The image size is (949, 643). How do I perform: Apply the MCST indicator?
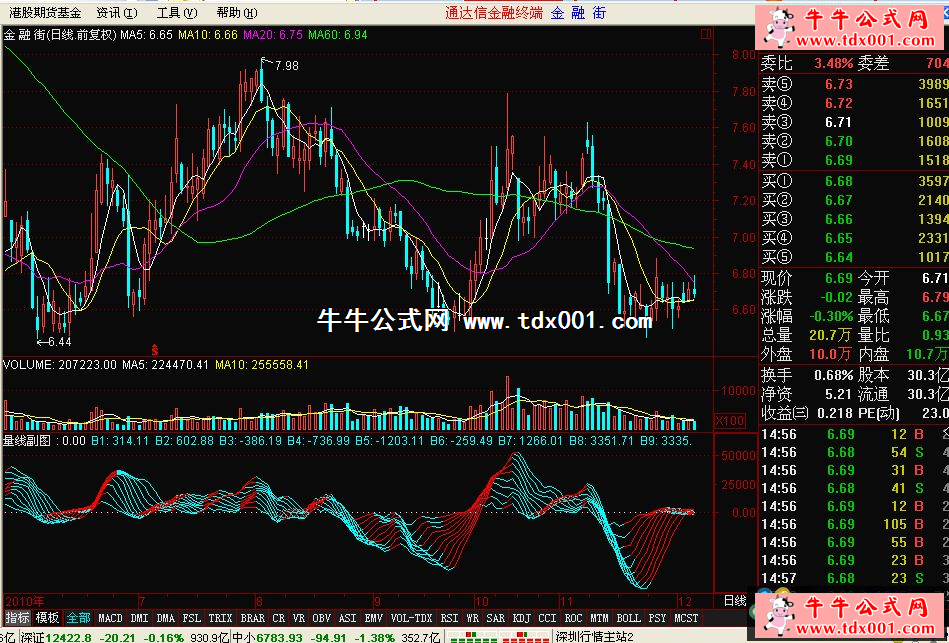point(686,618)
